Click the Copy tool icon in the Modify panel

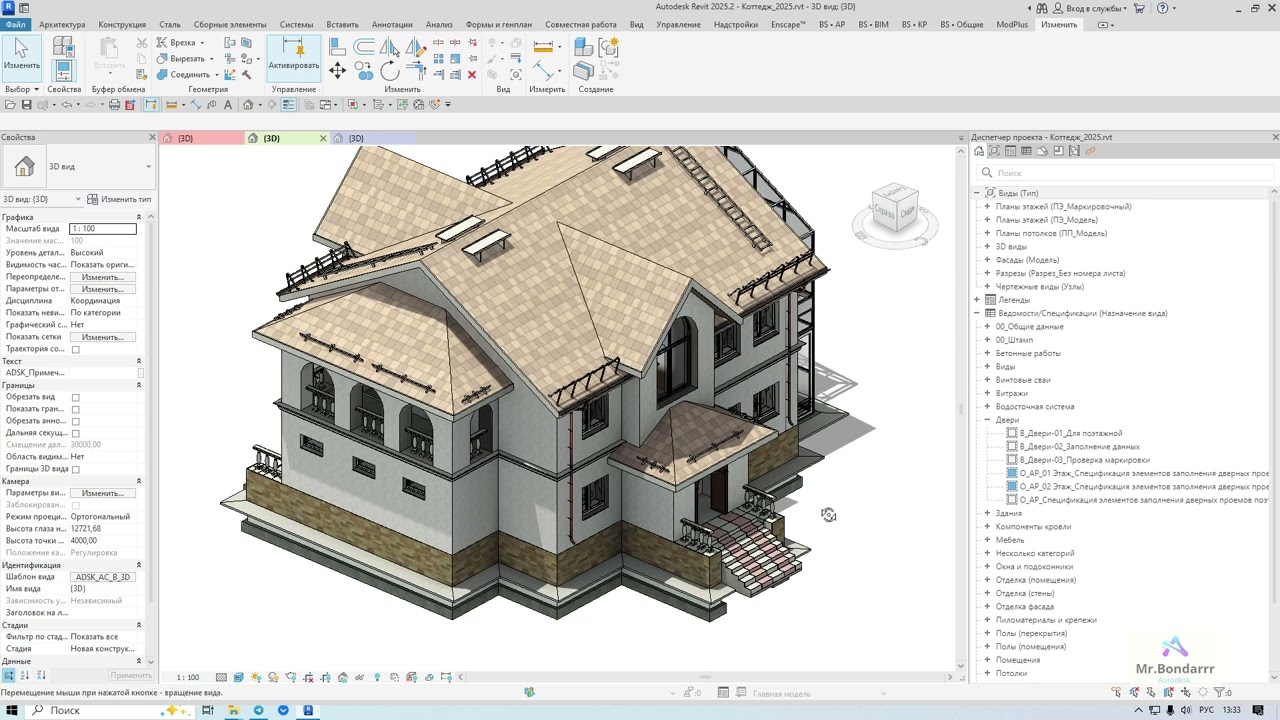pyautogui.click(x=364, y=70)
